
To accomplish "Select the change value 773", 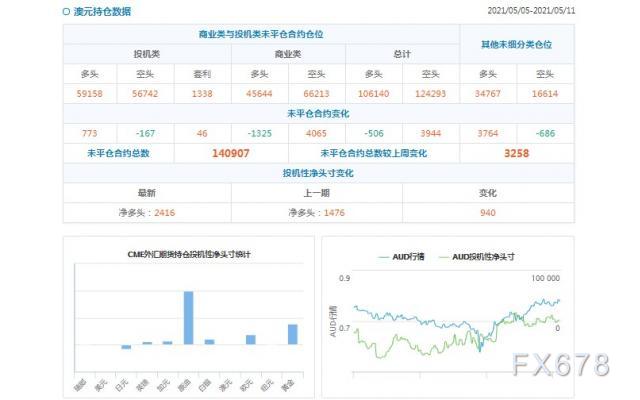I will pos(90,133).
